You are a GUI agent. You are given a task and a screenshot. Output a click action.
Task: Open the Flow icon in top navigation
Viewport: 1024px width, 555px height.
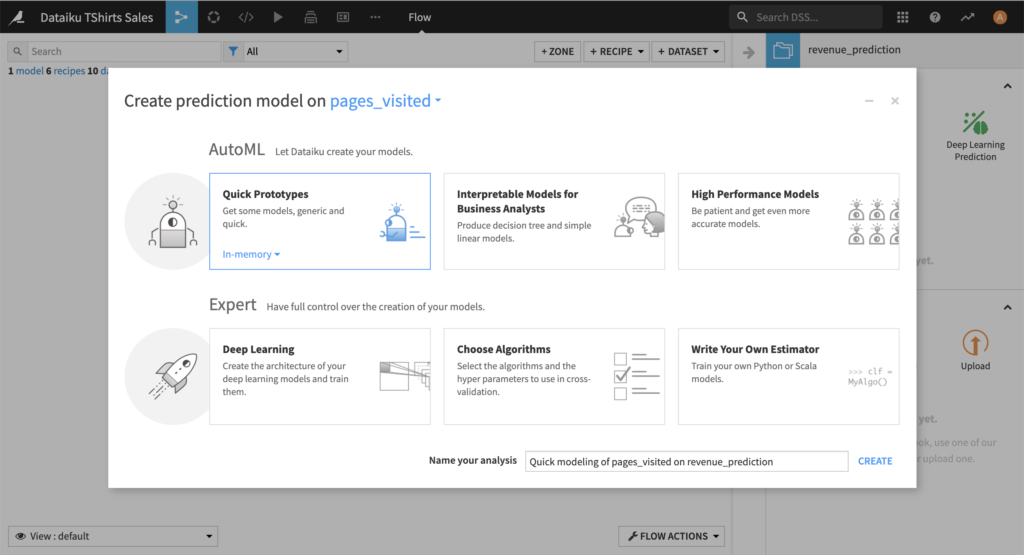pos(181,17)
